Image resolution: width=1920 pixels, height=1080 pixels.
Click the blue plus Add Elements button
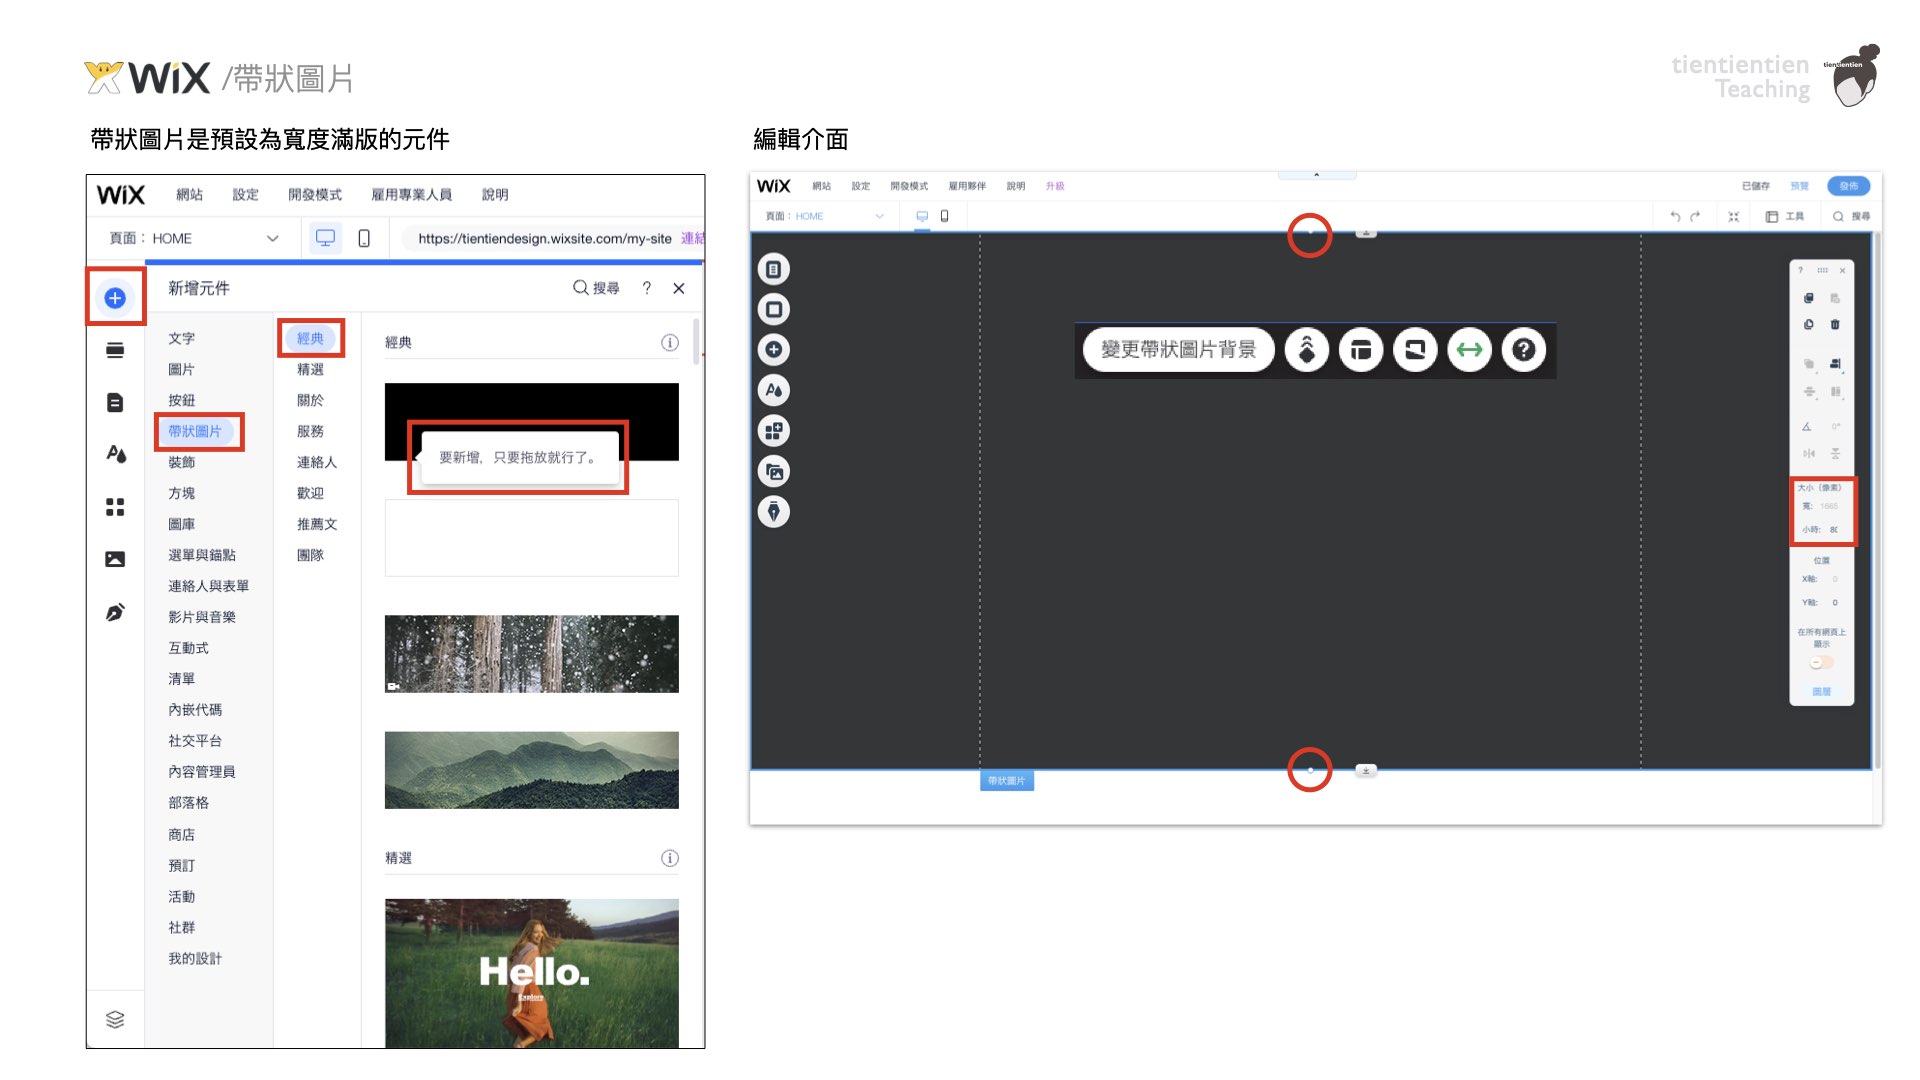[x=115, y=298]
